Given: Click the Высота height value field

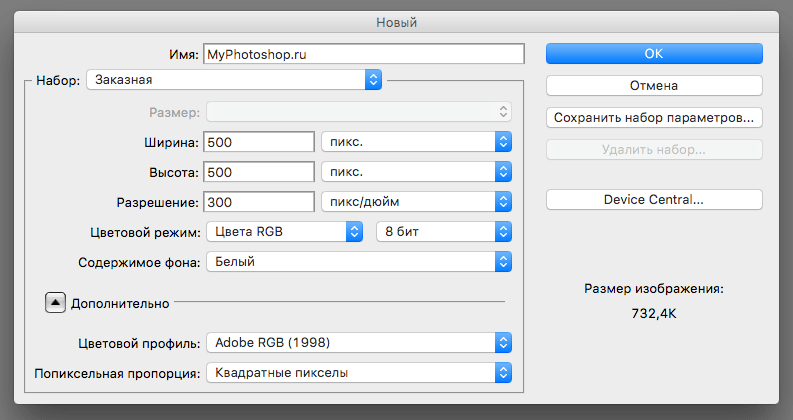Looking at the screenshot, I should click(x=259, y=172).
